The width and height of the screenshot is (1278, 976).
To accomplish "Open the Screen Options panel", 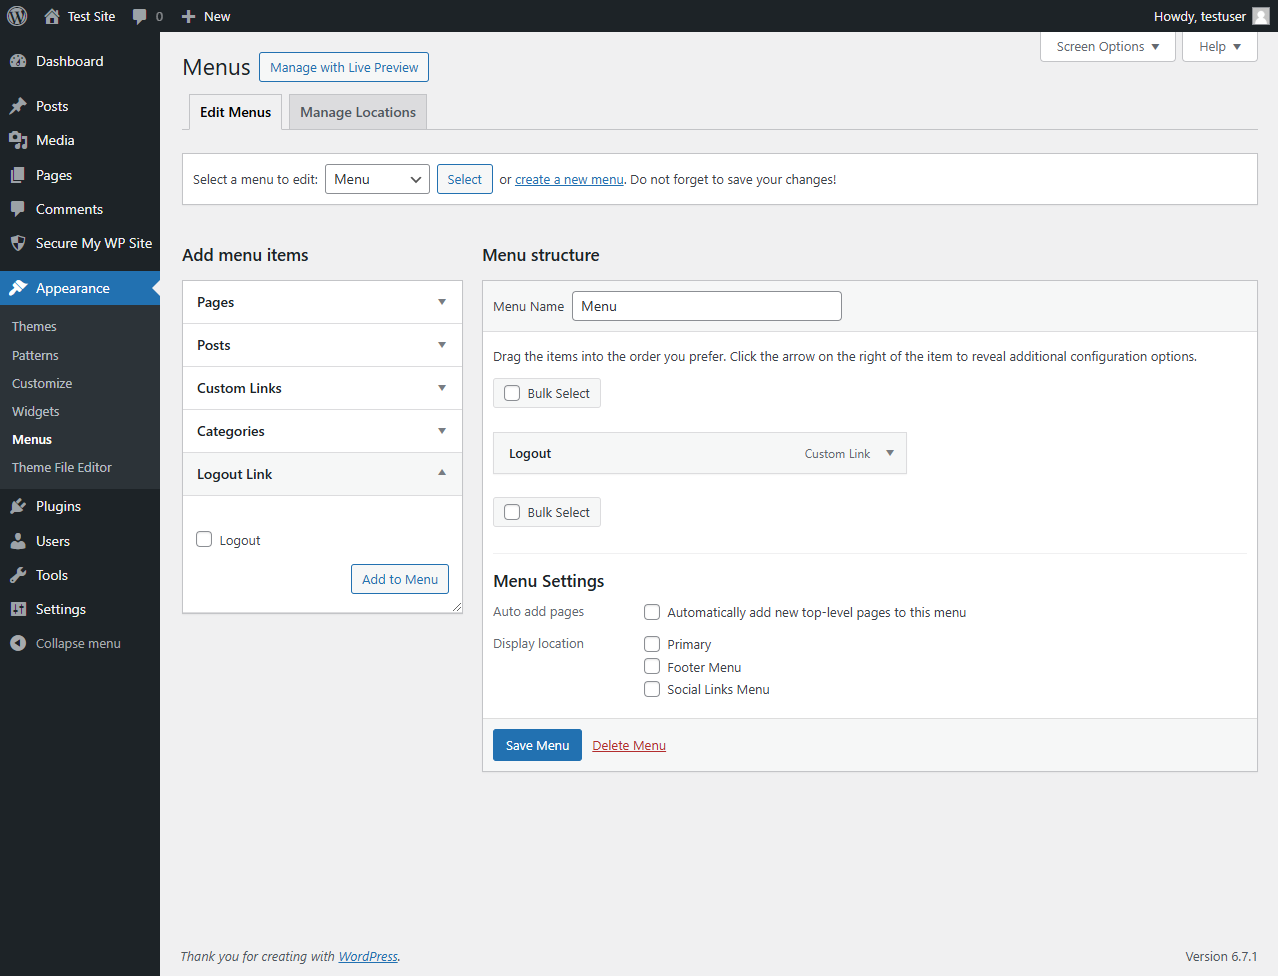I will 1106,46.
